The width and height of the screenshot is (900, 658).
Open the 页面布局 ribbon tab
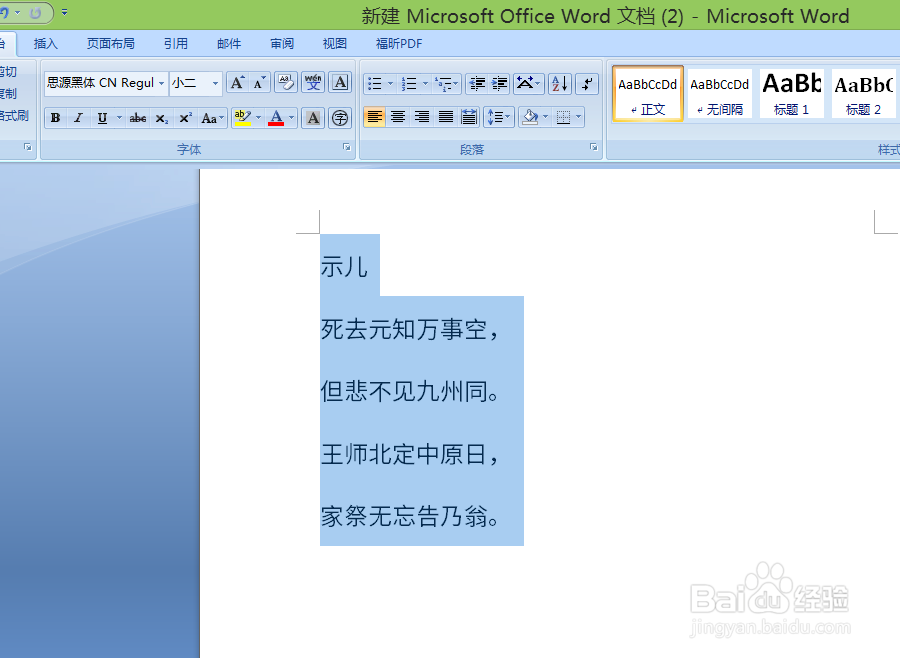pyautogui.click(x=111, y=44)
